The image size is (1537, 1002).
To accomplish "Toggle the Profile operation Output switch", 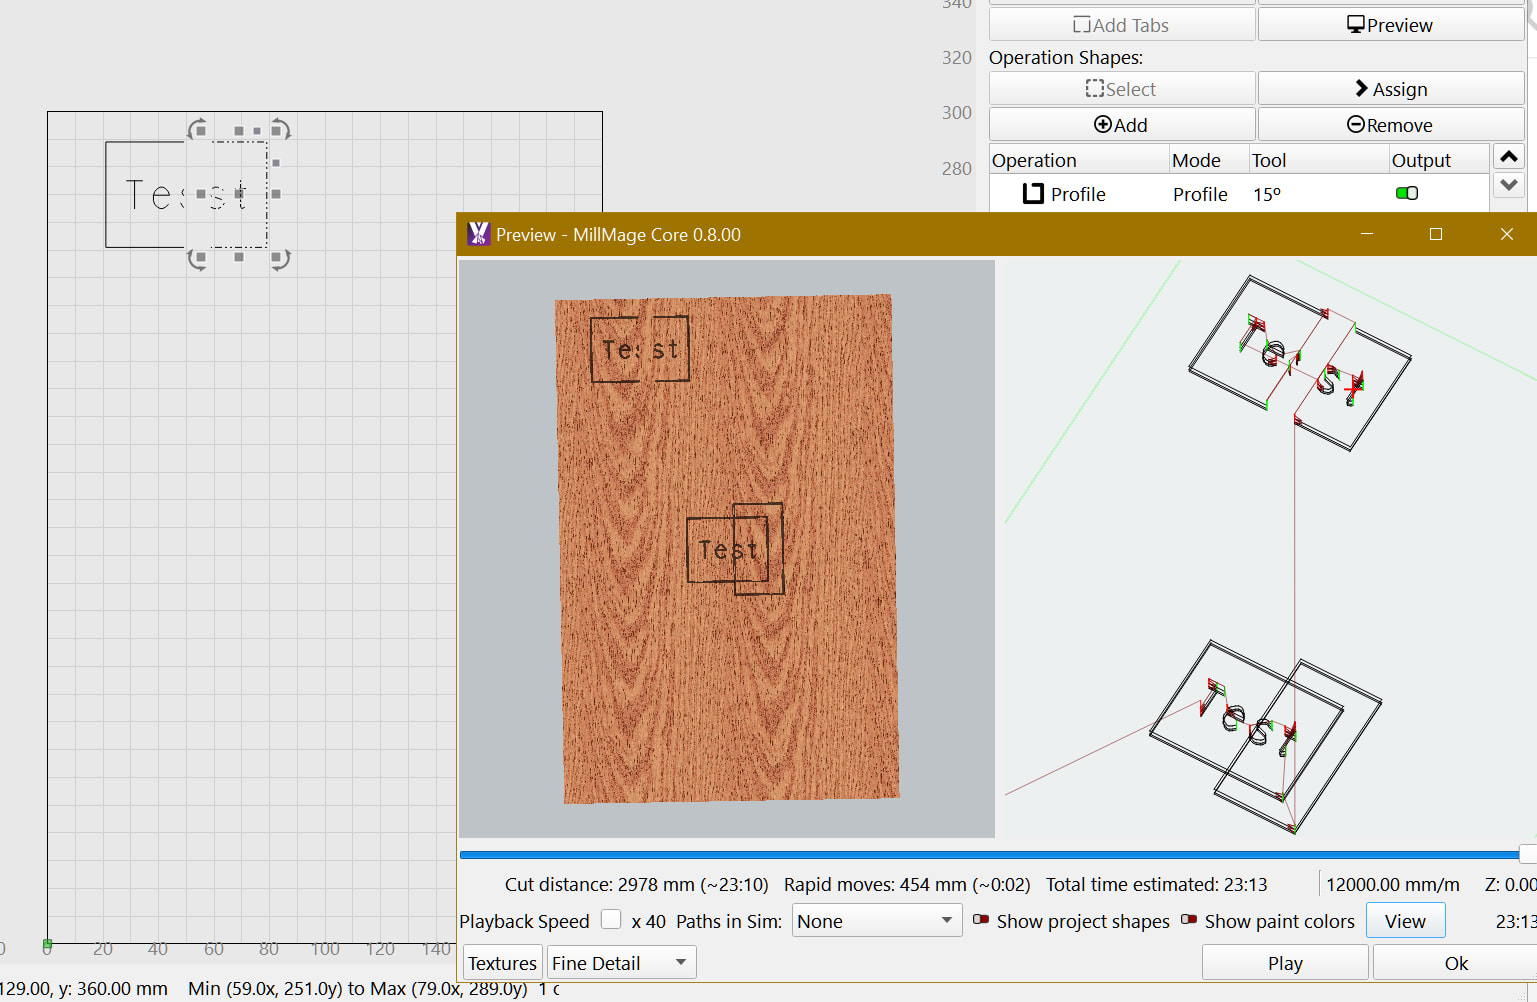I will 1407,193.
